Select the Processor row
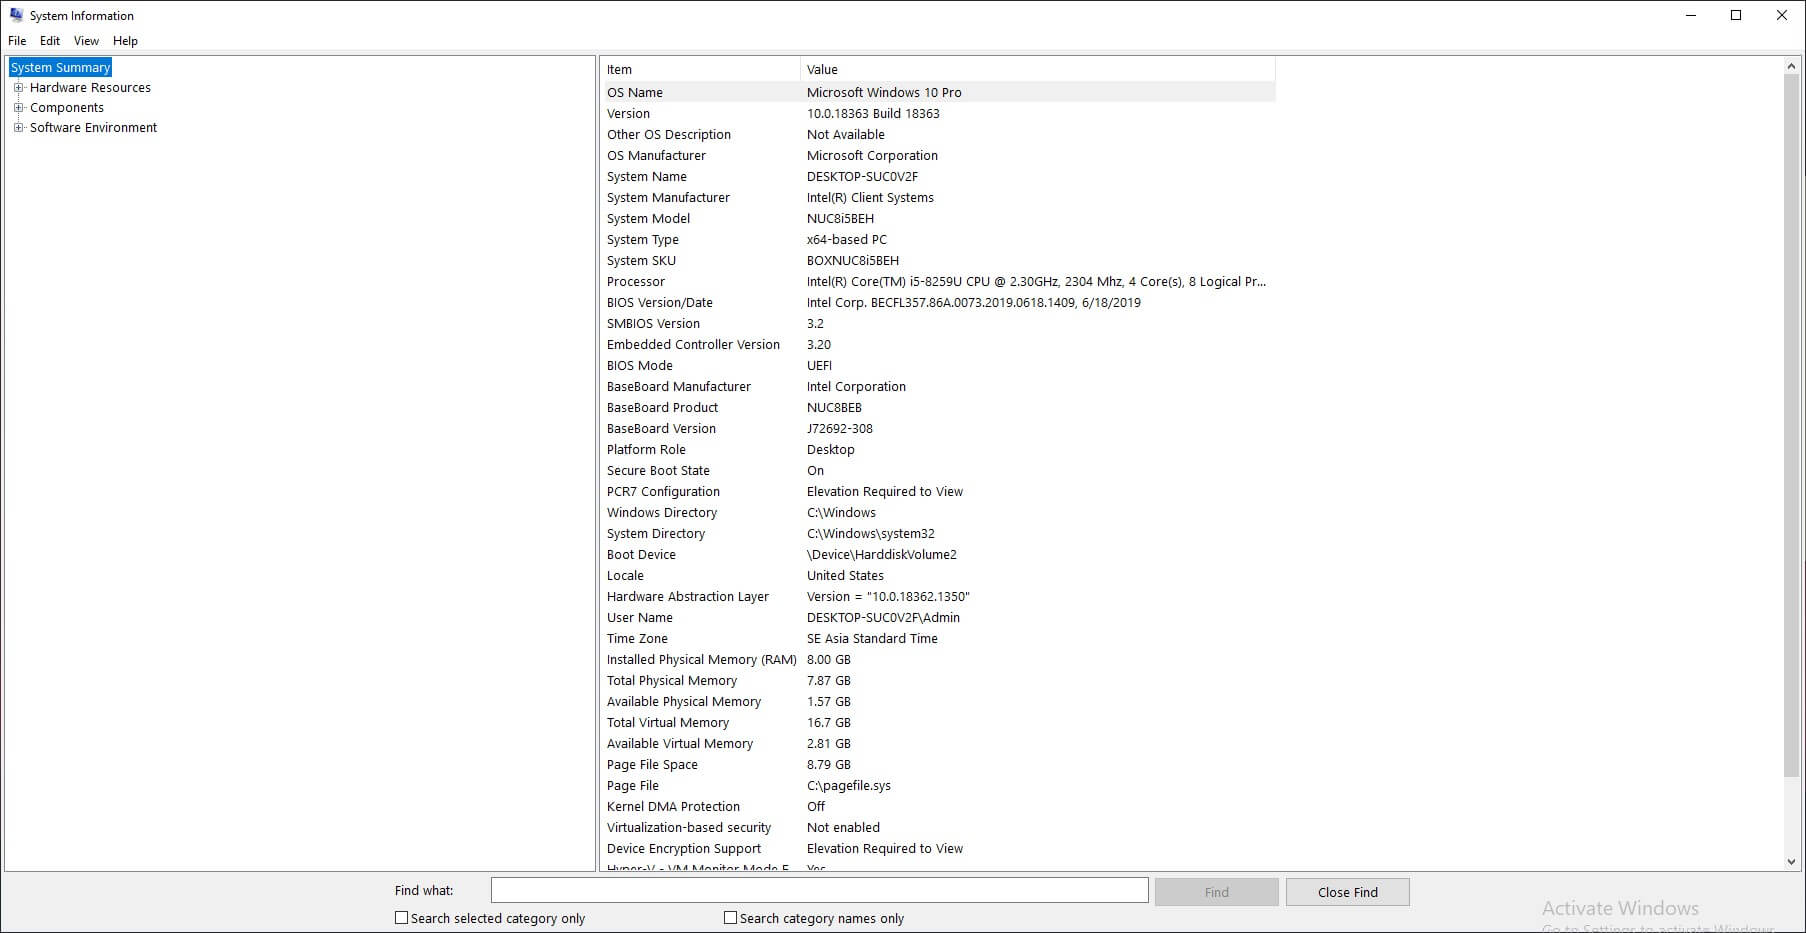 (938, 281)
